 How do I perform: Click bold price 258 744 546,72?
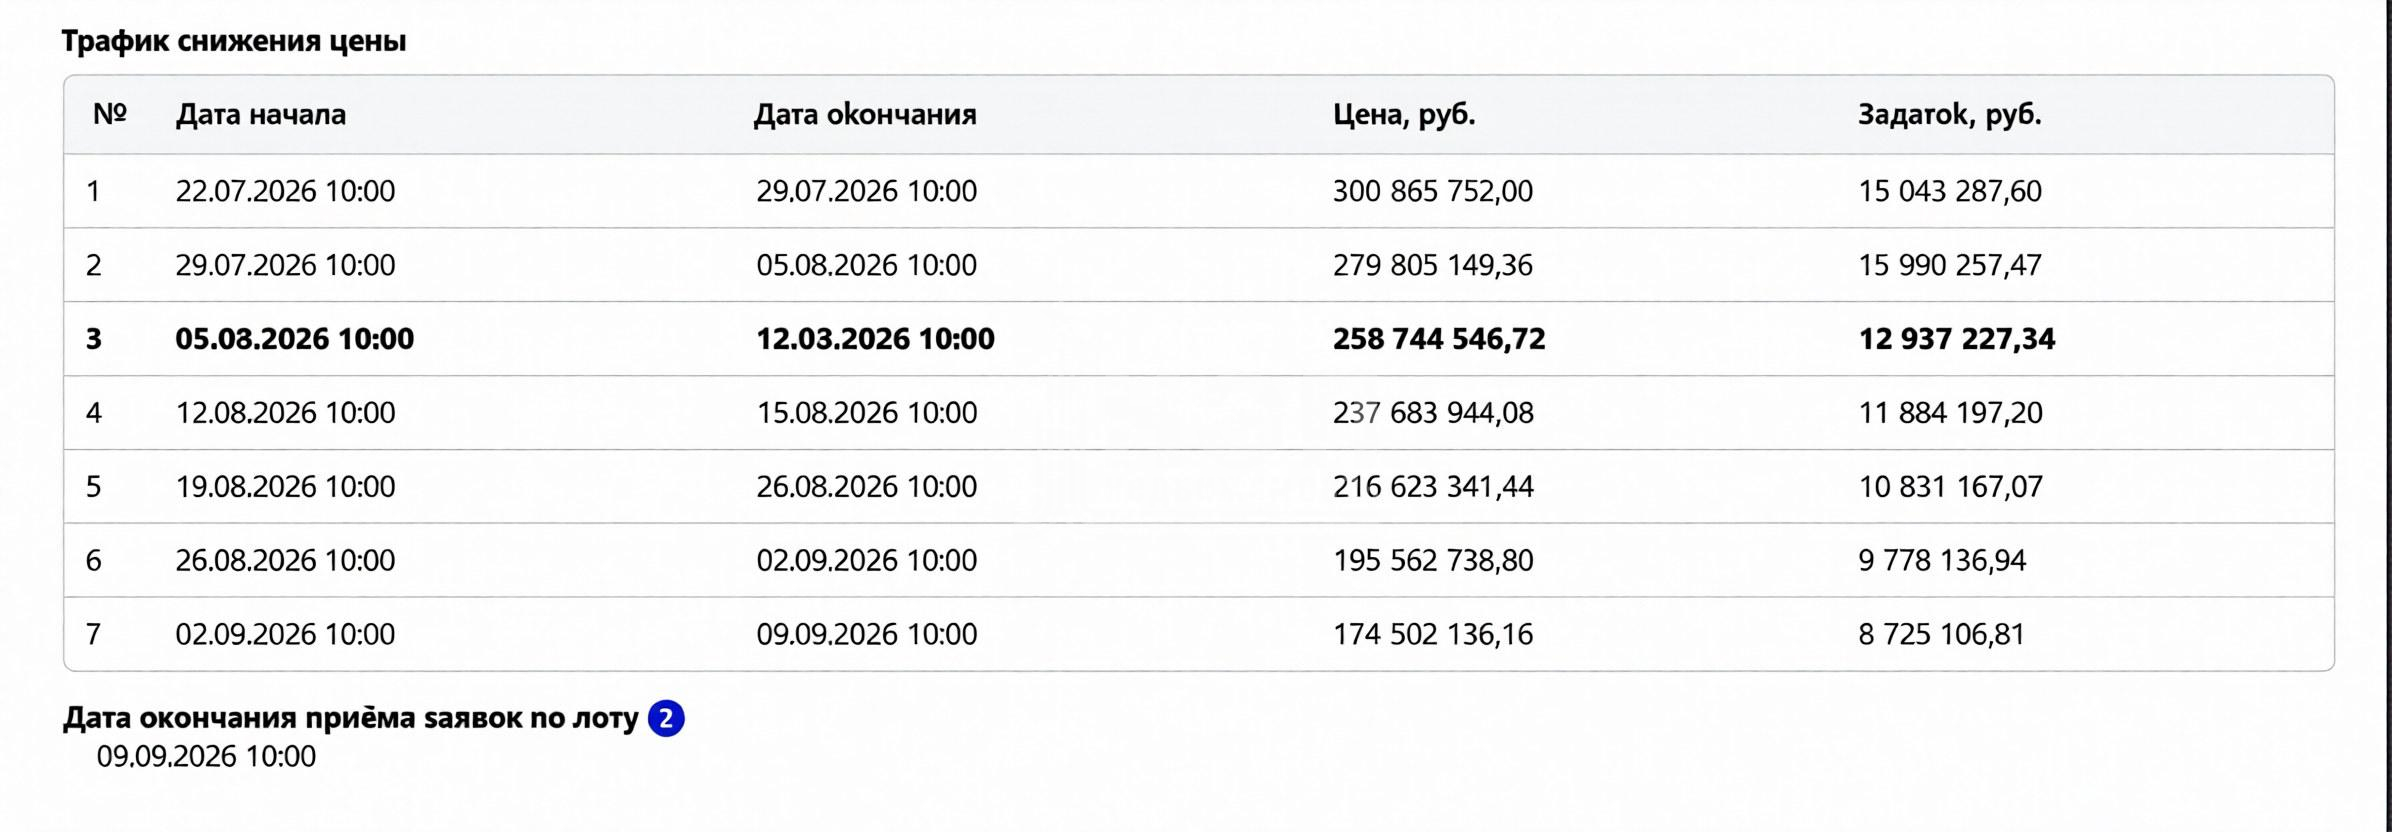[1439, 339]
